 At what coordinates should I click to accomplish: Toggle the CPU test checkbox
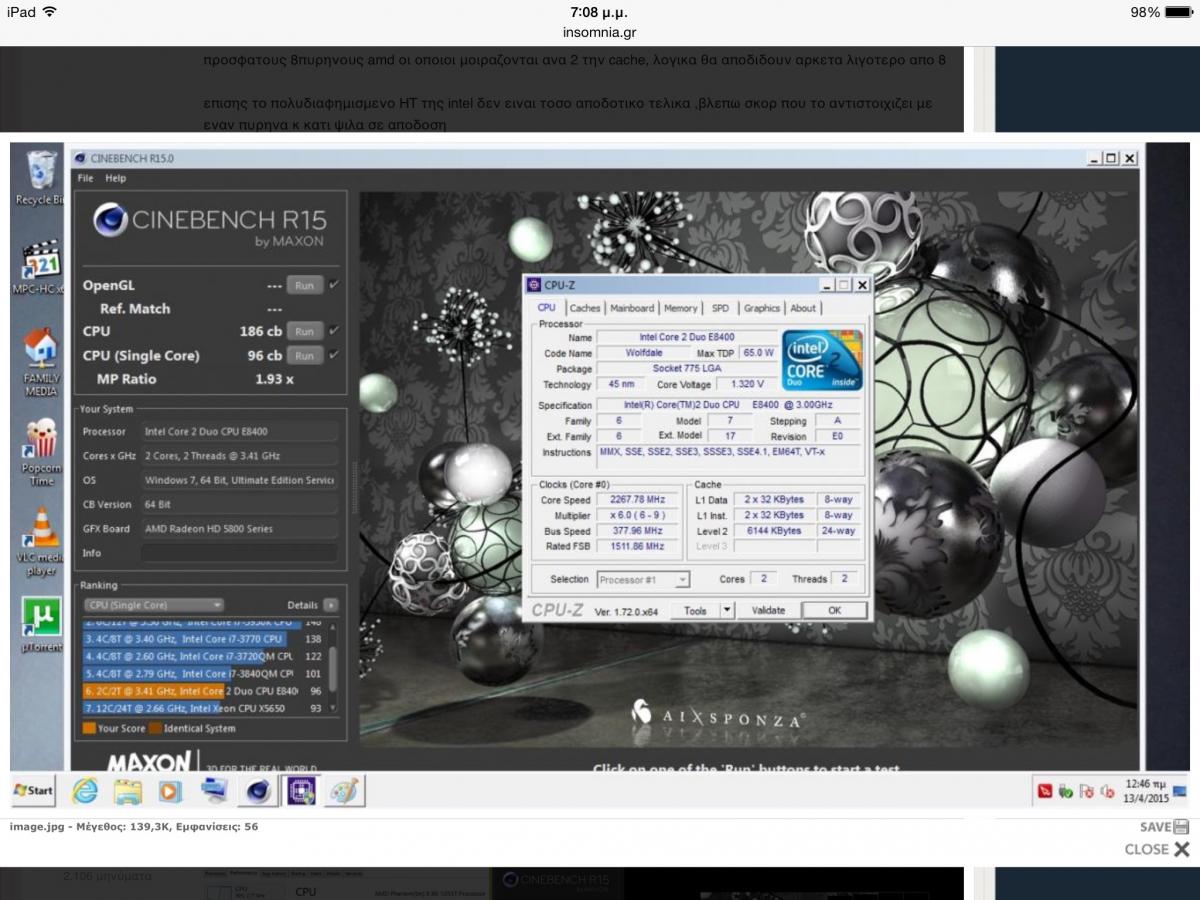click(334, 330)
